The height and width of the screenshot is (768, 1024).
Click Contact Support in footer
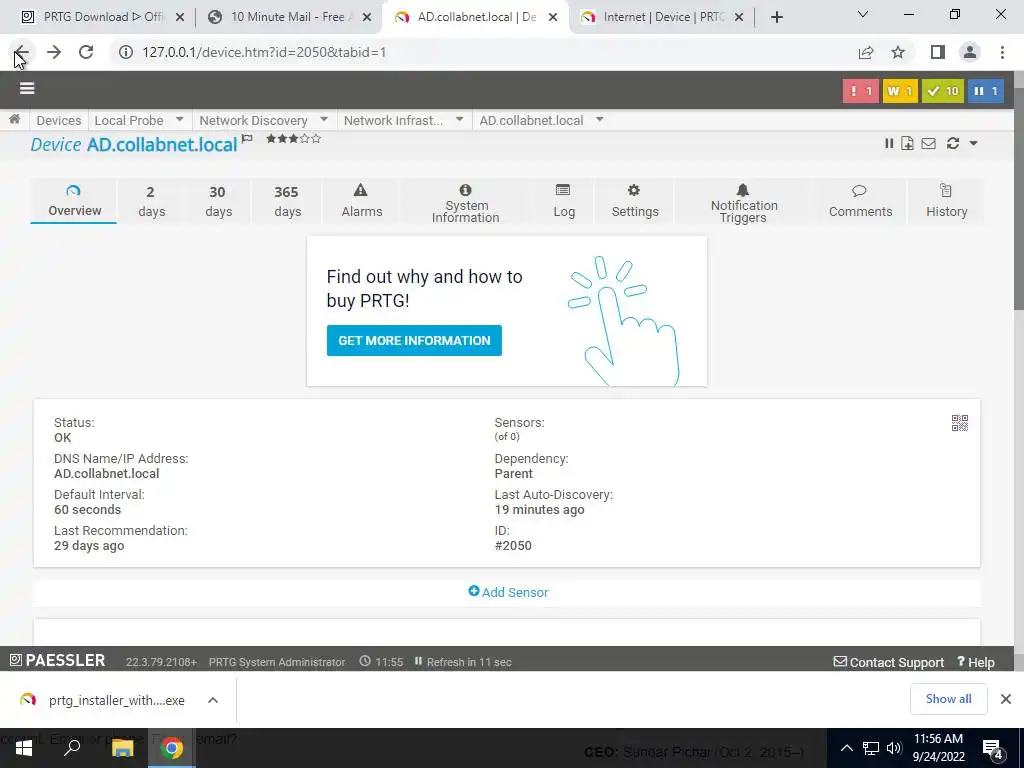tap(888, 662)
